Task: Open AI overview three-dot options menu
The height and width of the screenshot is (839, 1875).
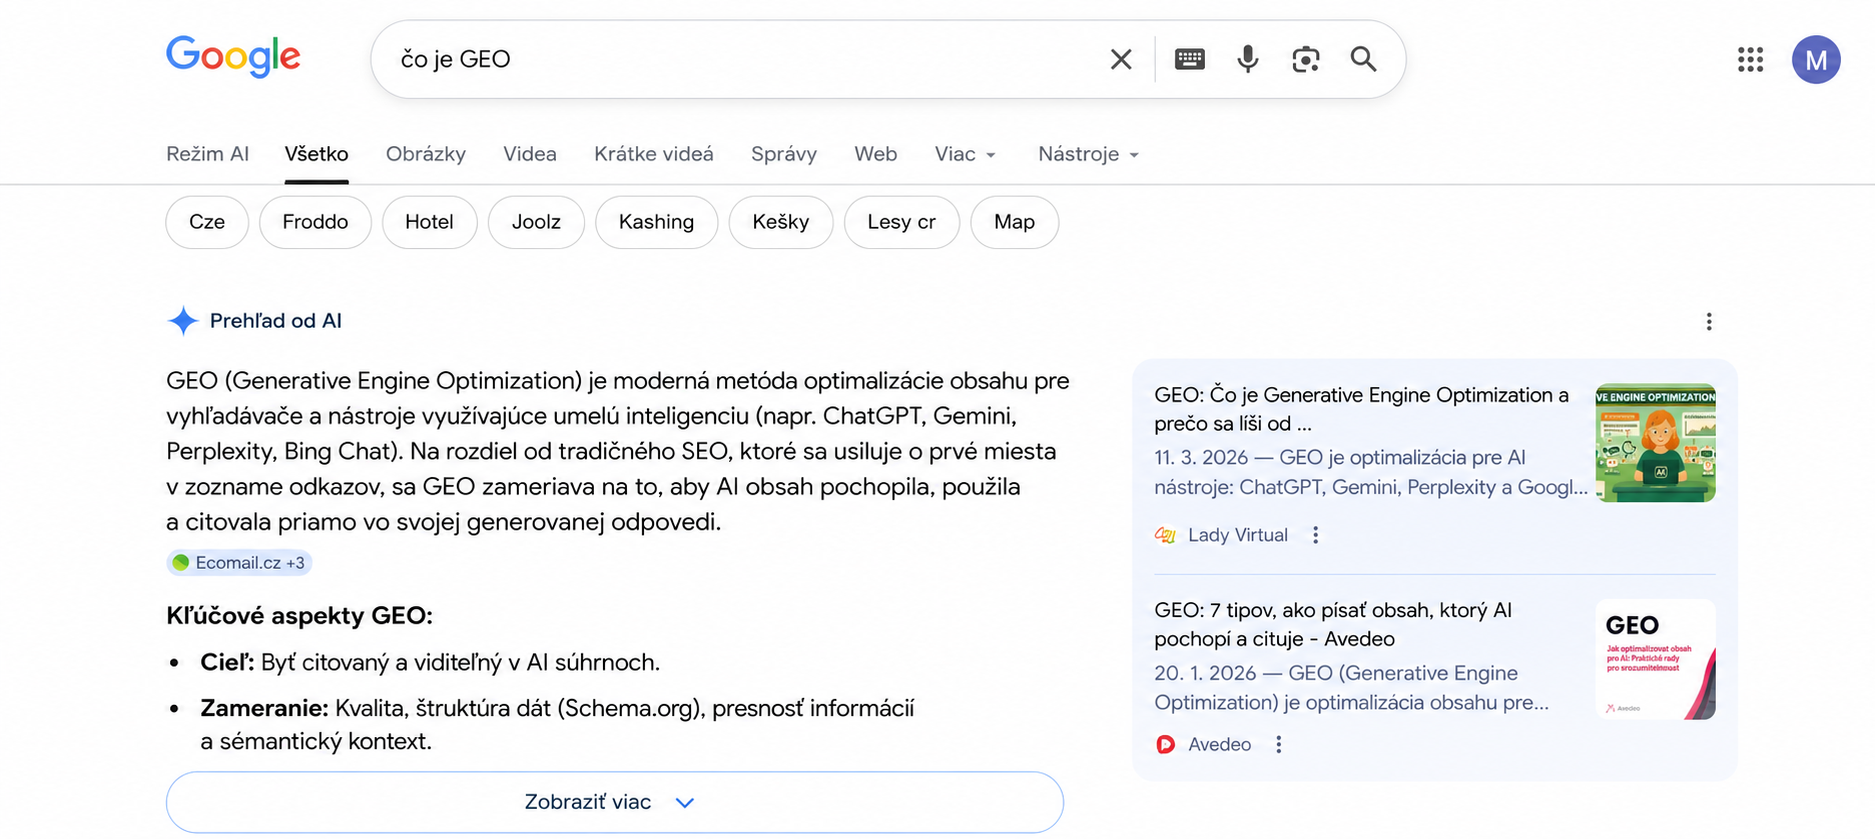Action: click(x=1709, y=321)
